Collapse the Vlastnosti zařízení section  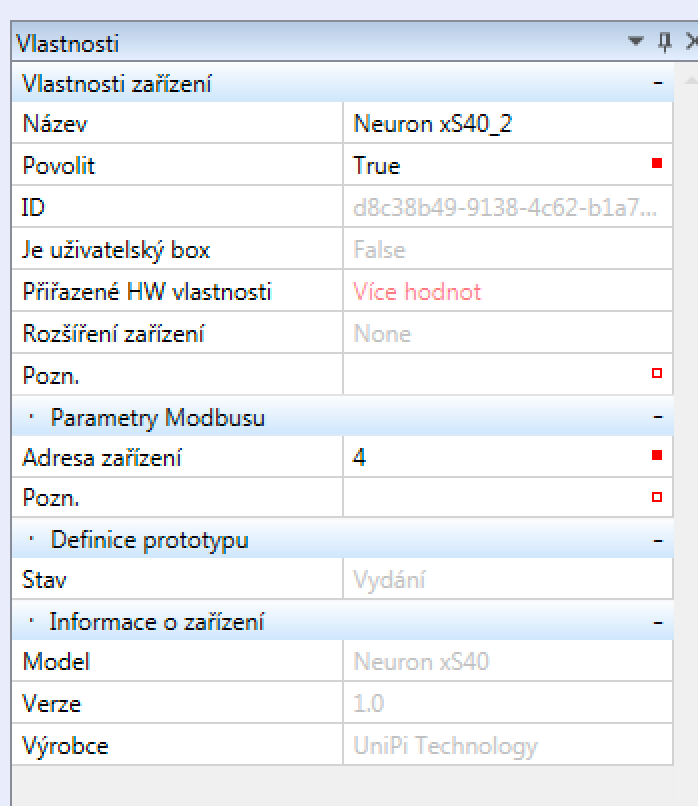coord(657,84)
